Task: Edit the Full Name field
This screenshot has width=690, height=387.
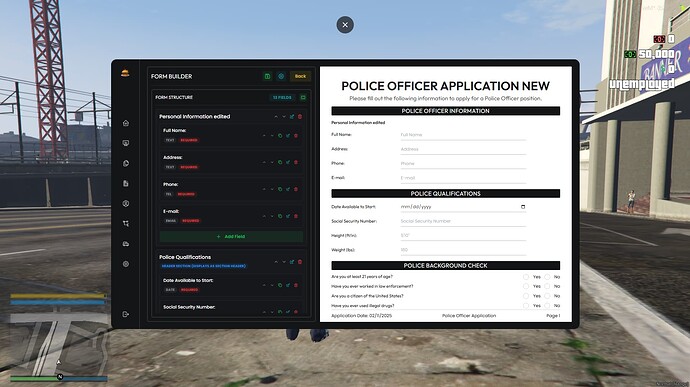Action: click(x=288, y=136)
